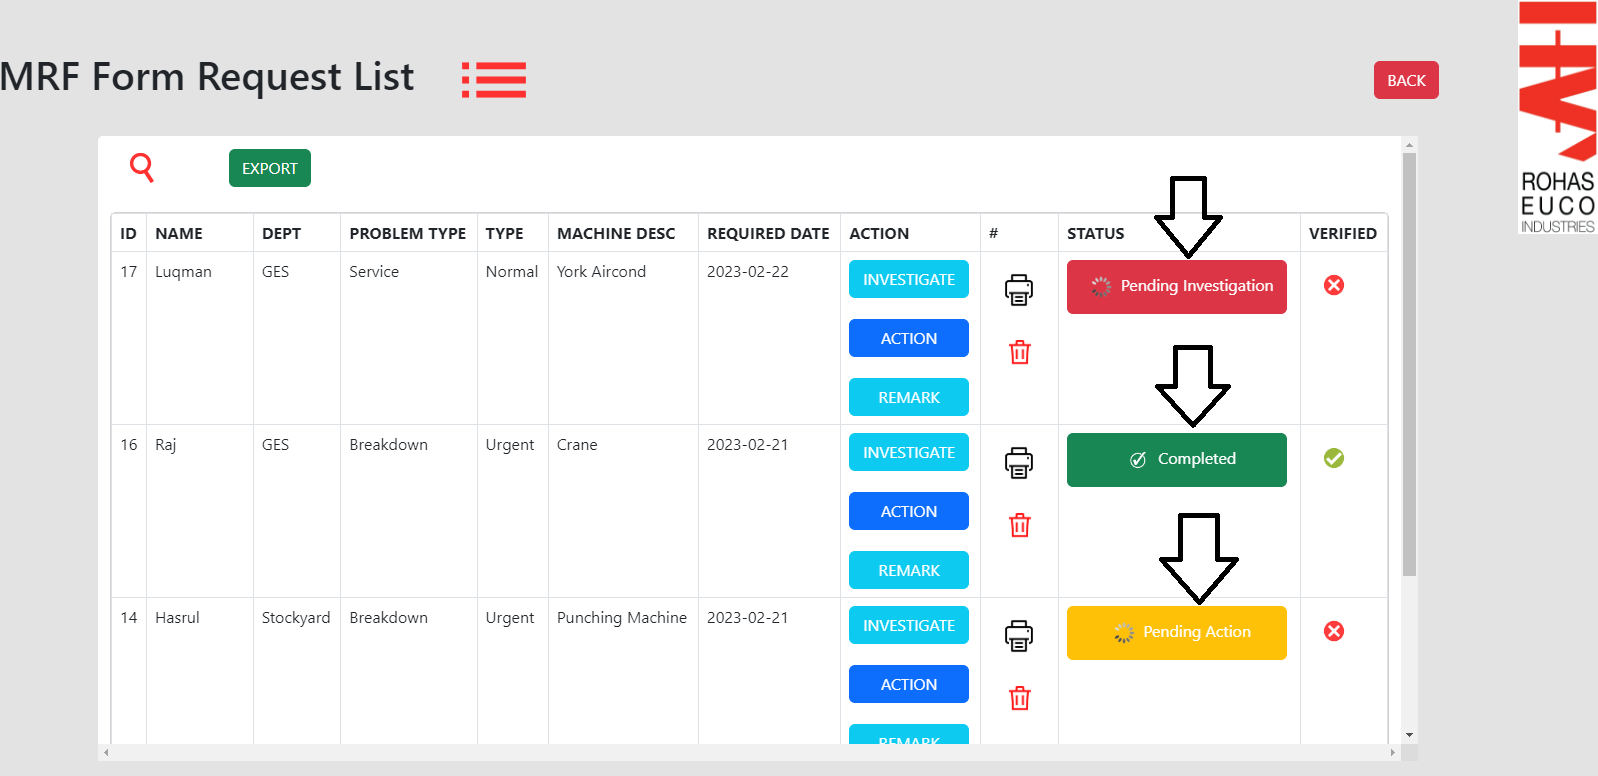
Task: Click the yellow Pending Action status badge
Action: point(1177,633)
